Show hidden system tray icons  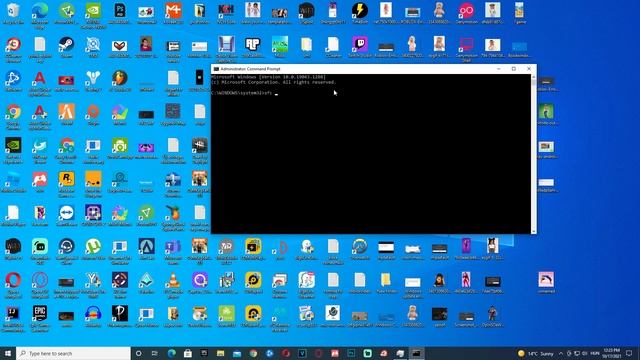pos(561,353)
